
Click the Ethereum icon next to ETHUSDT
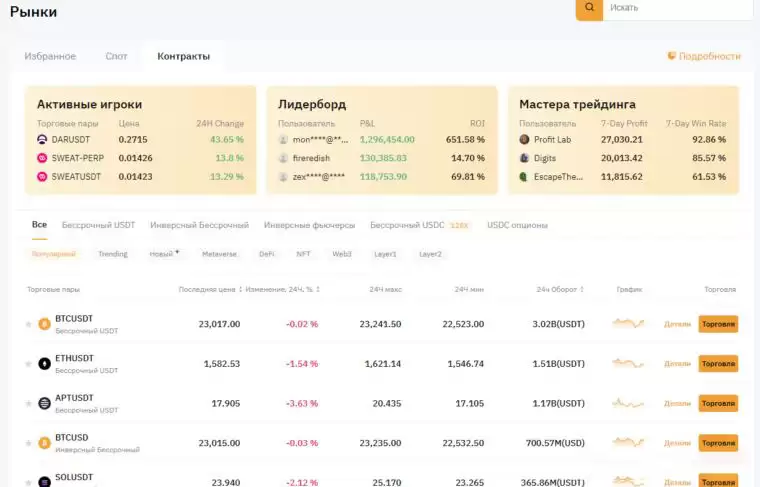44,364
